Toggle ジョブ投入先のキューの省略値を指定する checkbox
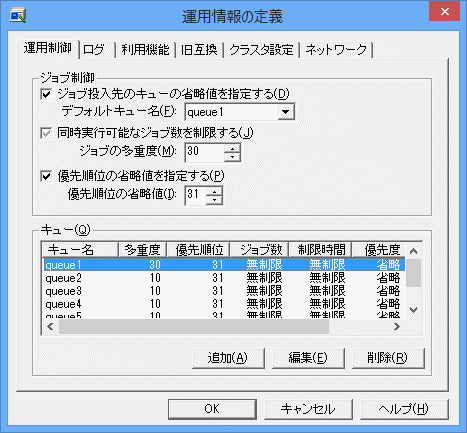This screenshot has width=467, height=433. point(46,94)
